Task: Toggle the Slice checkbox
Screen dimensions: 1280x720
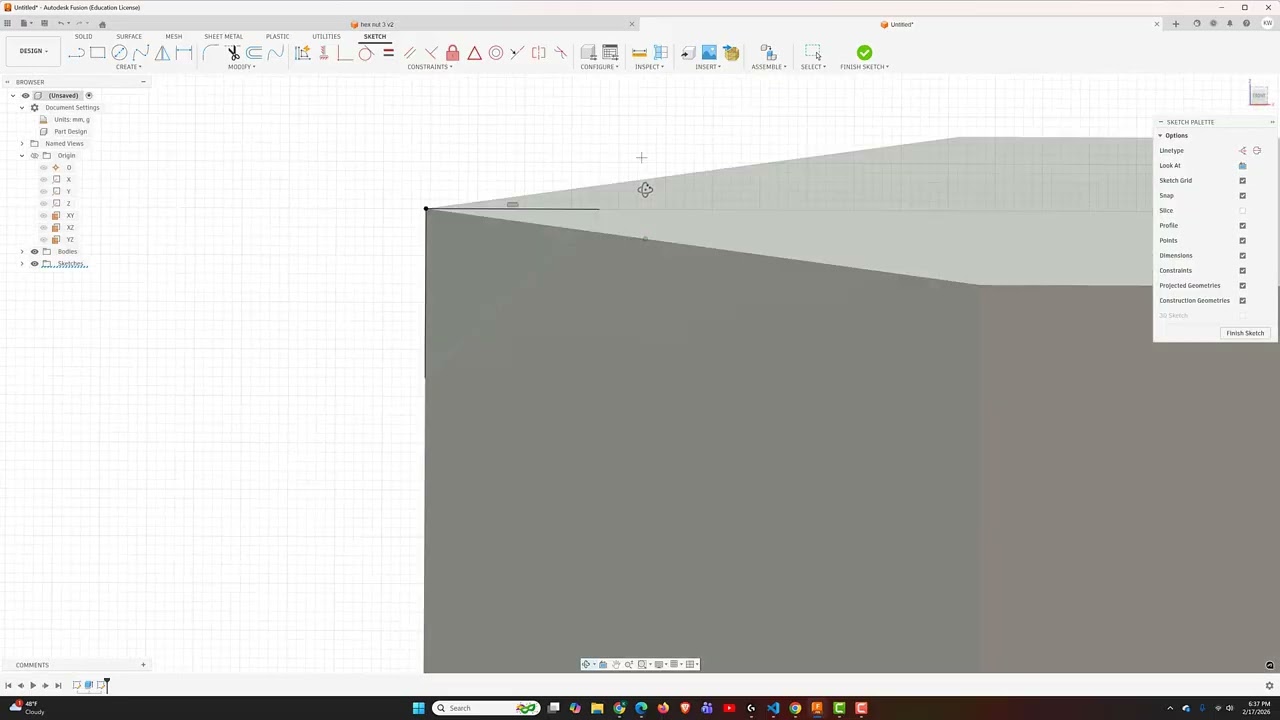Action: click(x=1243, y=211)
